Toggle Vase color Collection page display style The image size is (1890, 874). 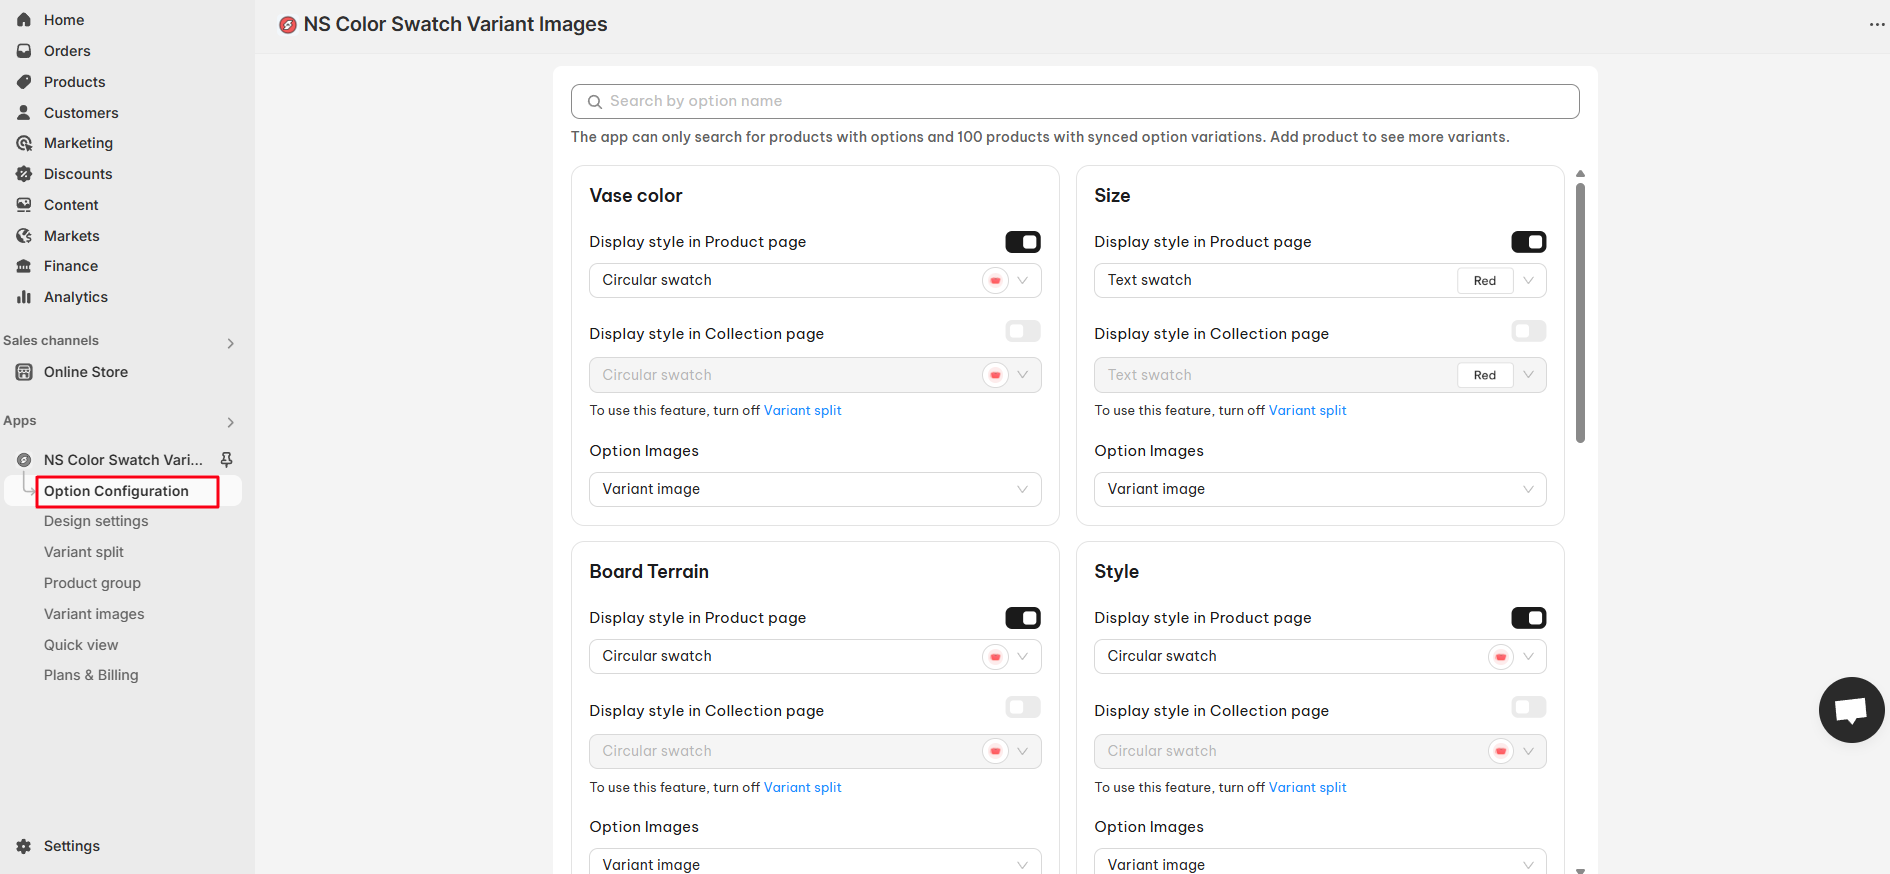pos(1023,331)
